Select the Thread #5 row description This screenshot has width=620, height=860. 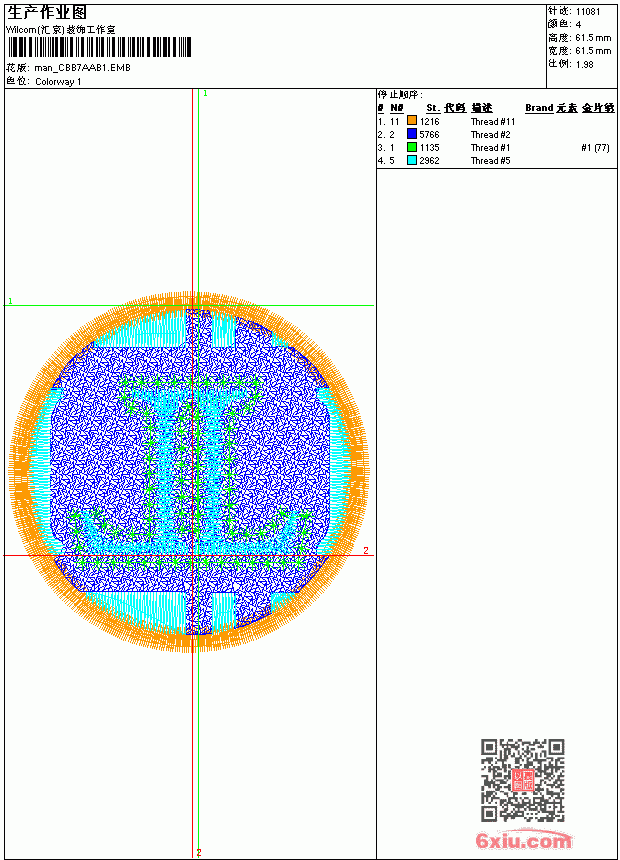click(491, 161)
